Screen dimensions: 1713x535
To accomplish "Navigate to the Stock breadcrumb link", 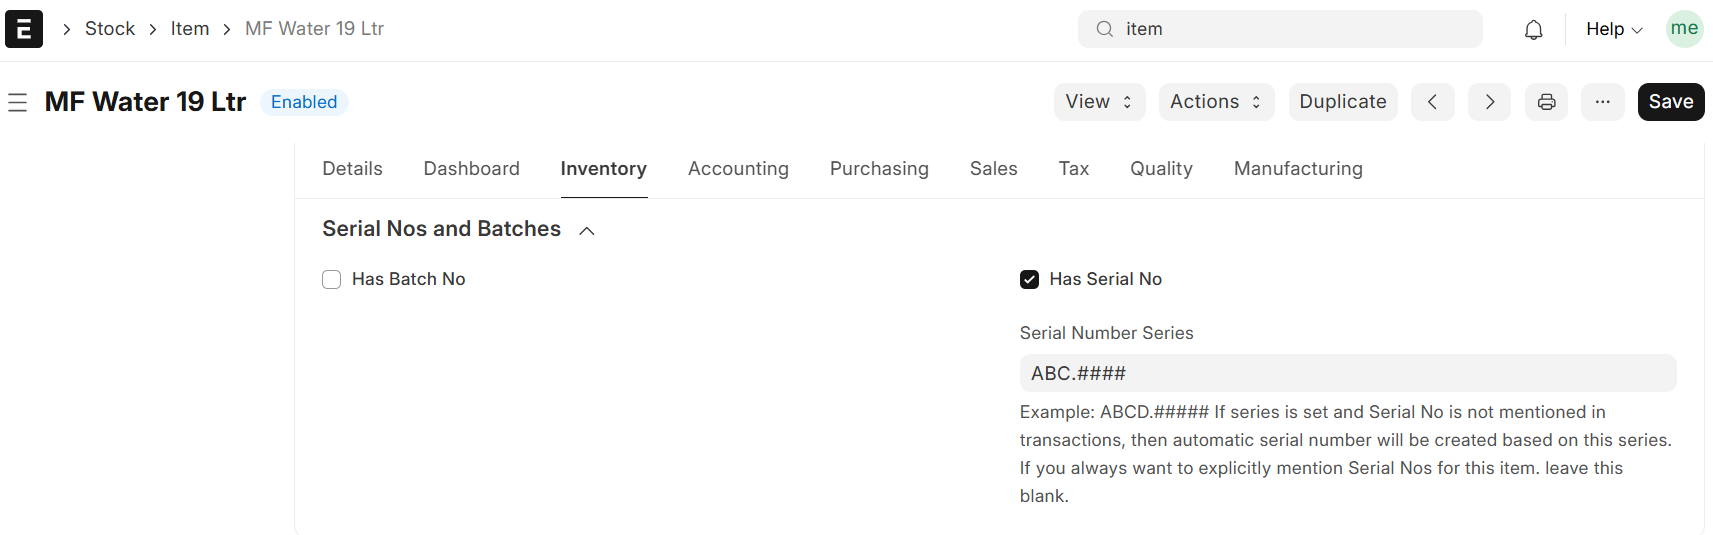I will click(110, 29).
